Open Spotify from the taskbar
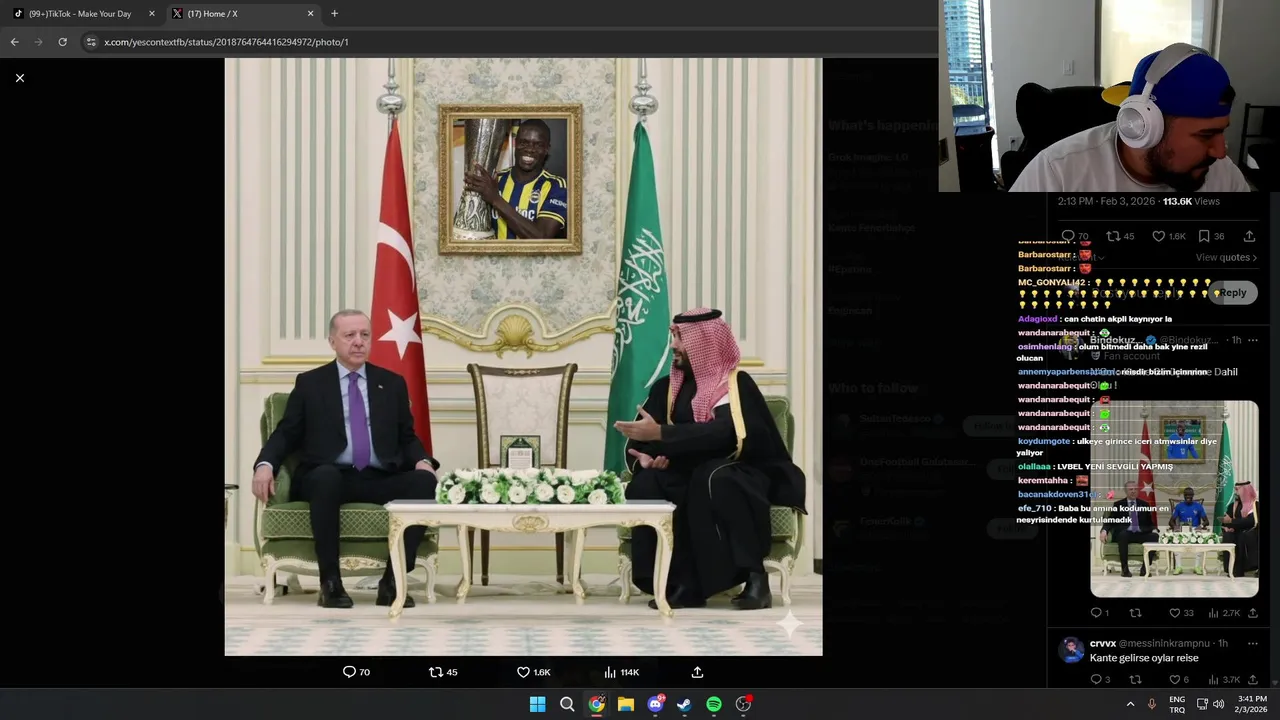The height and width of the screenshot is (720, 1280). click(x=714, y=704)
